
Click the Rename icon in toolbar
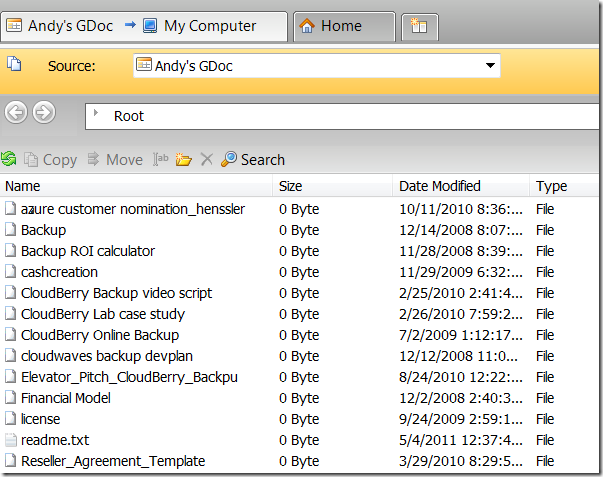pyautogui.click(x=161, y=159)
